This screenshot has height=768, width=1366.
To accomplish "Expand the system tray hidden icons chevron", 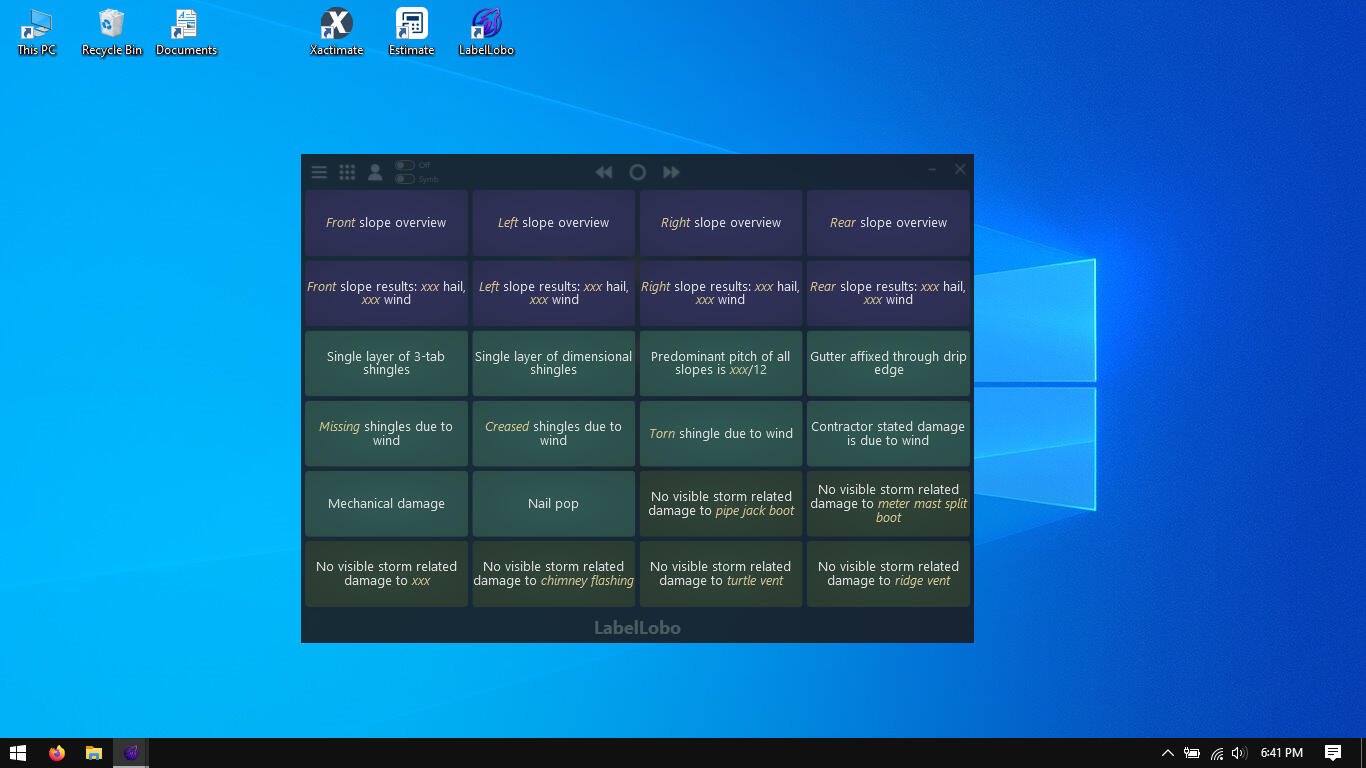I will (x=1167, y=753).
